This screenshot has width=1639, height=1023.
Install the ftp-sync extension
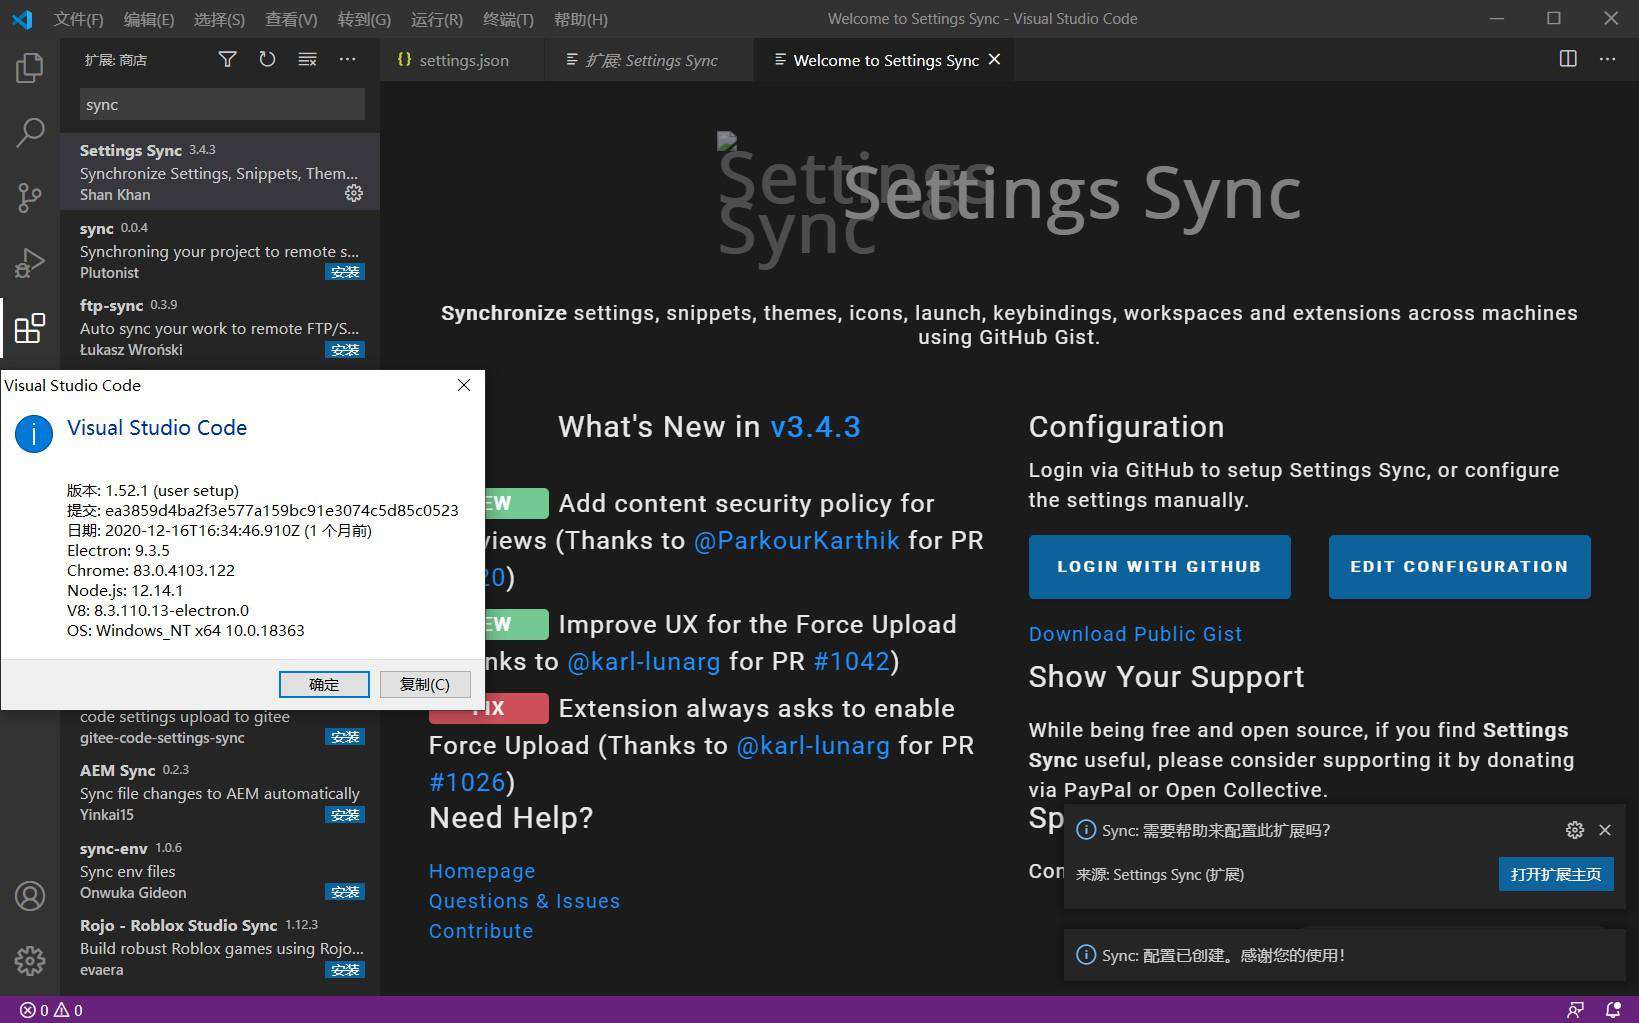(x=345, y=350)
